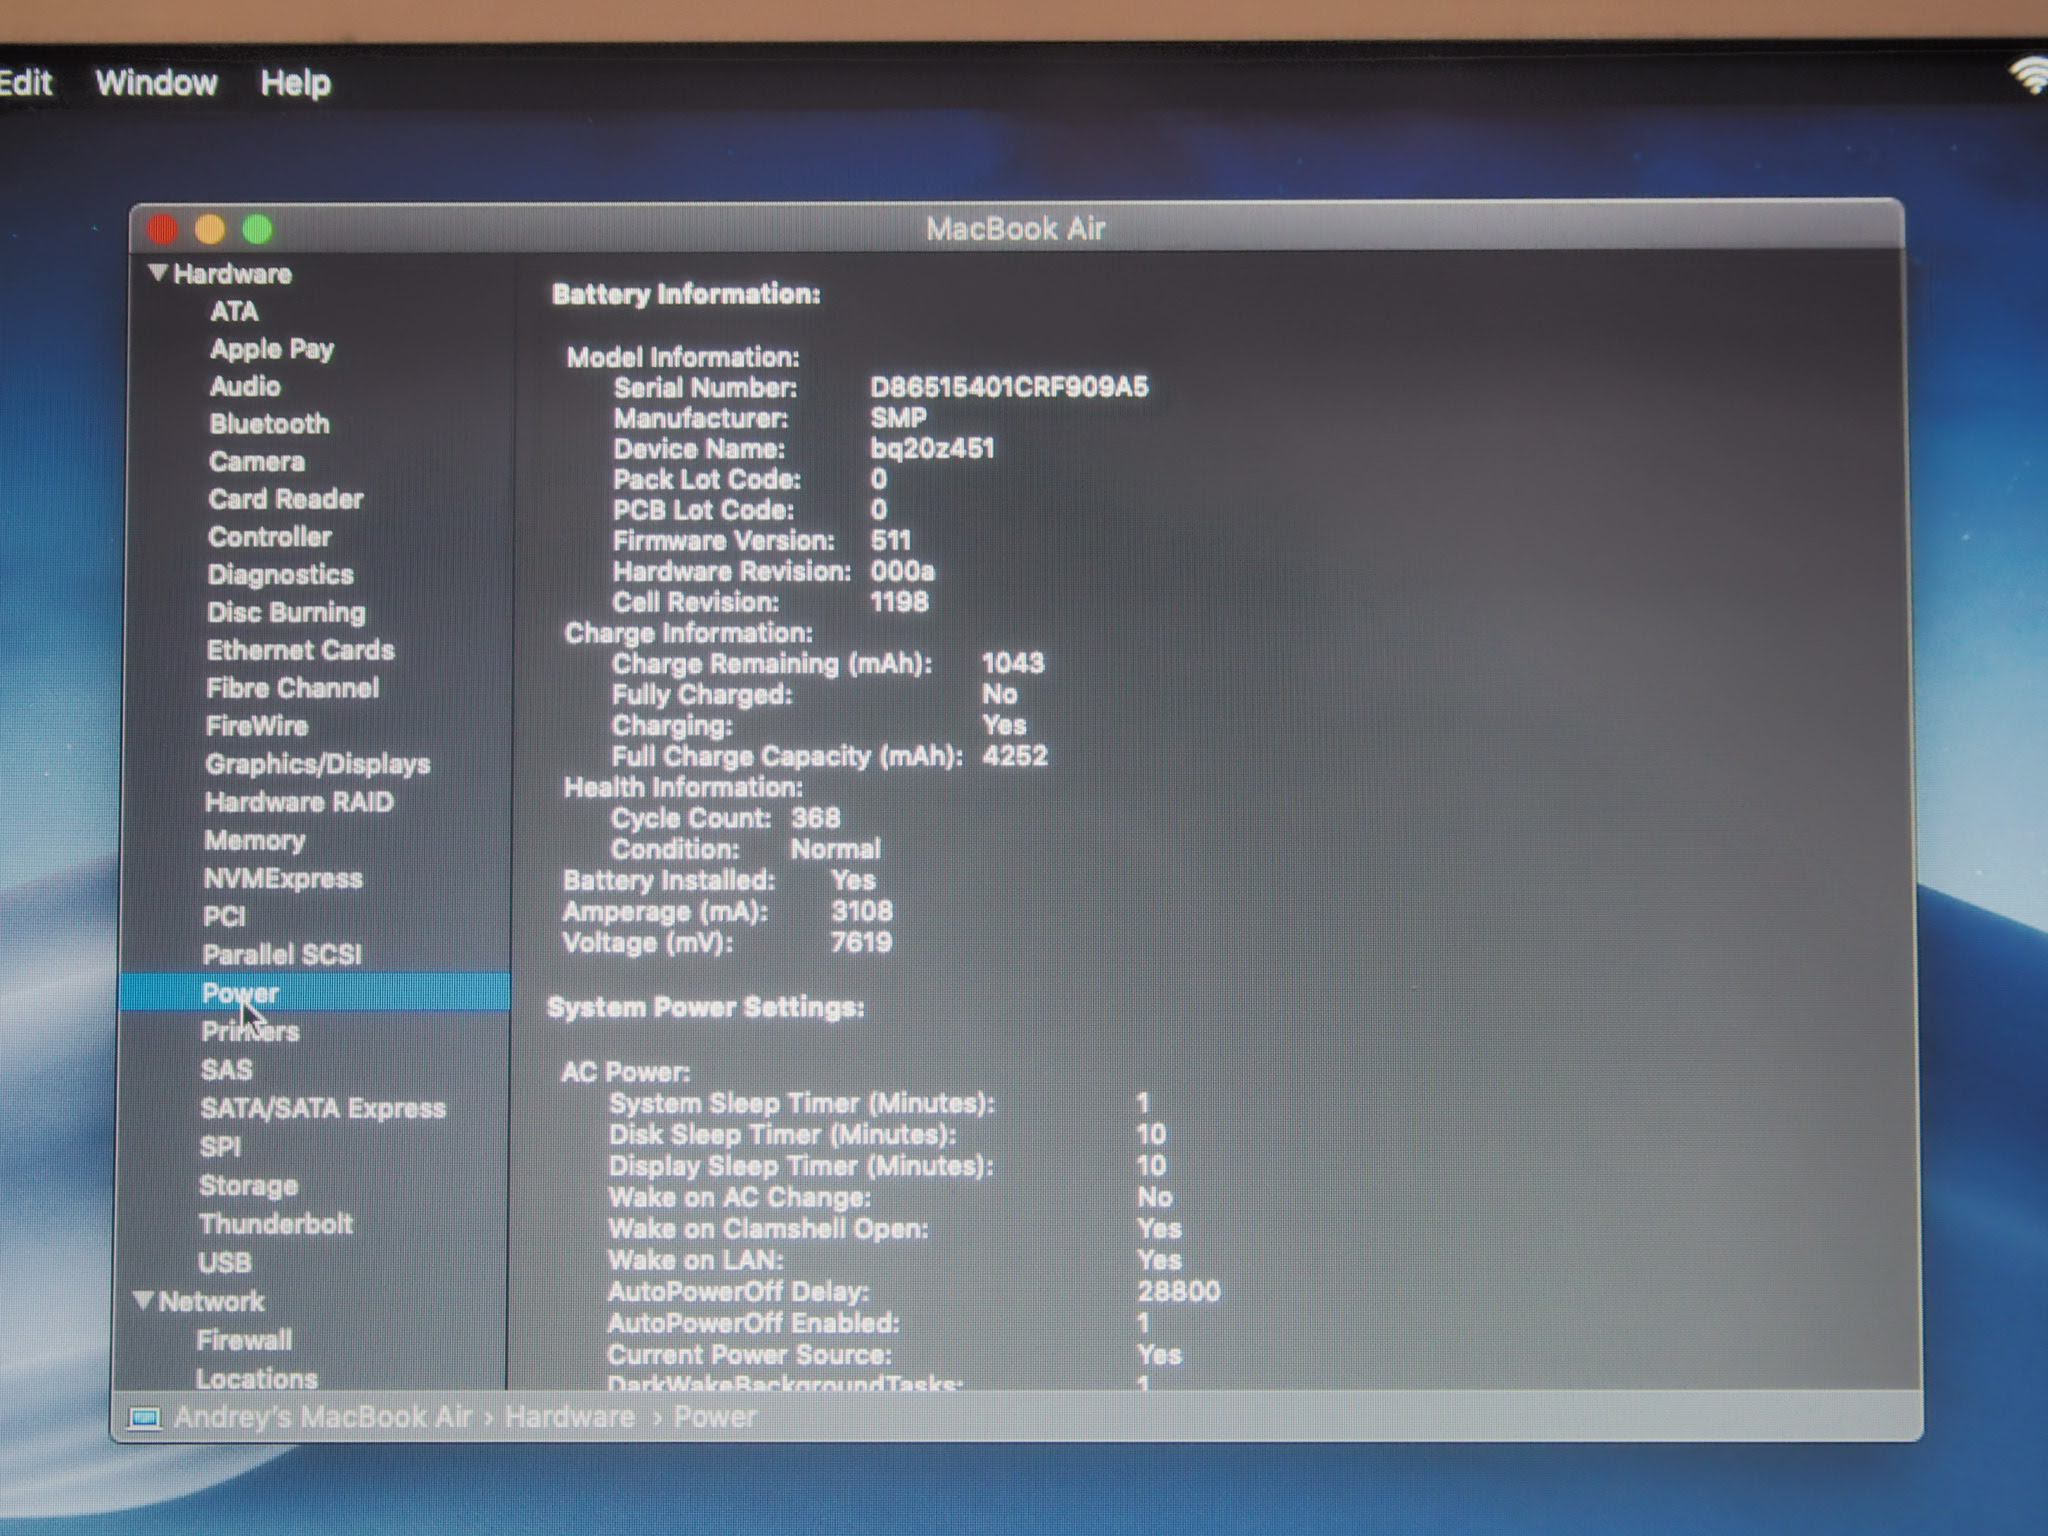The width and height of the screenshot is (2048, 1536).
Task: Click Hardware in the path bar
Action: click(x=569, y=1417)
